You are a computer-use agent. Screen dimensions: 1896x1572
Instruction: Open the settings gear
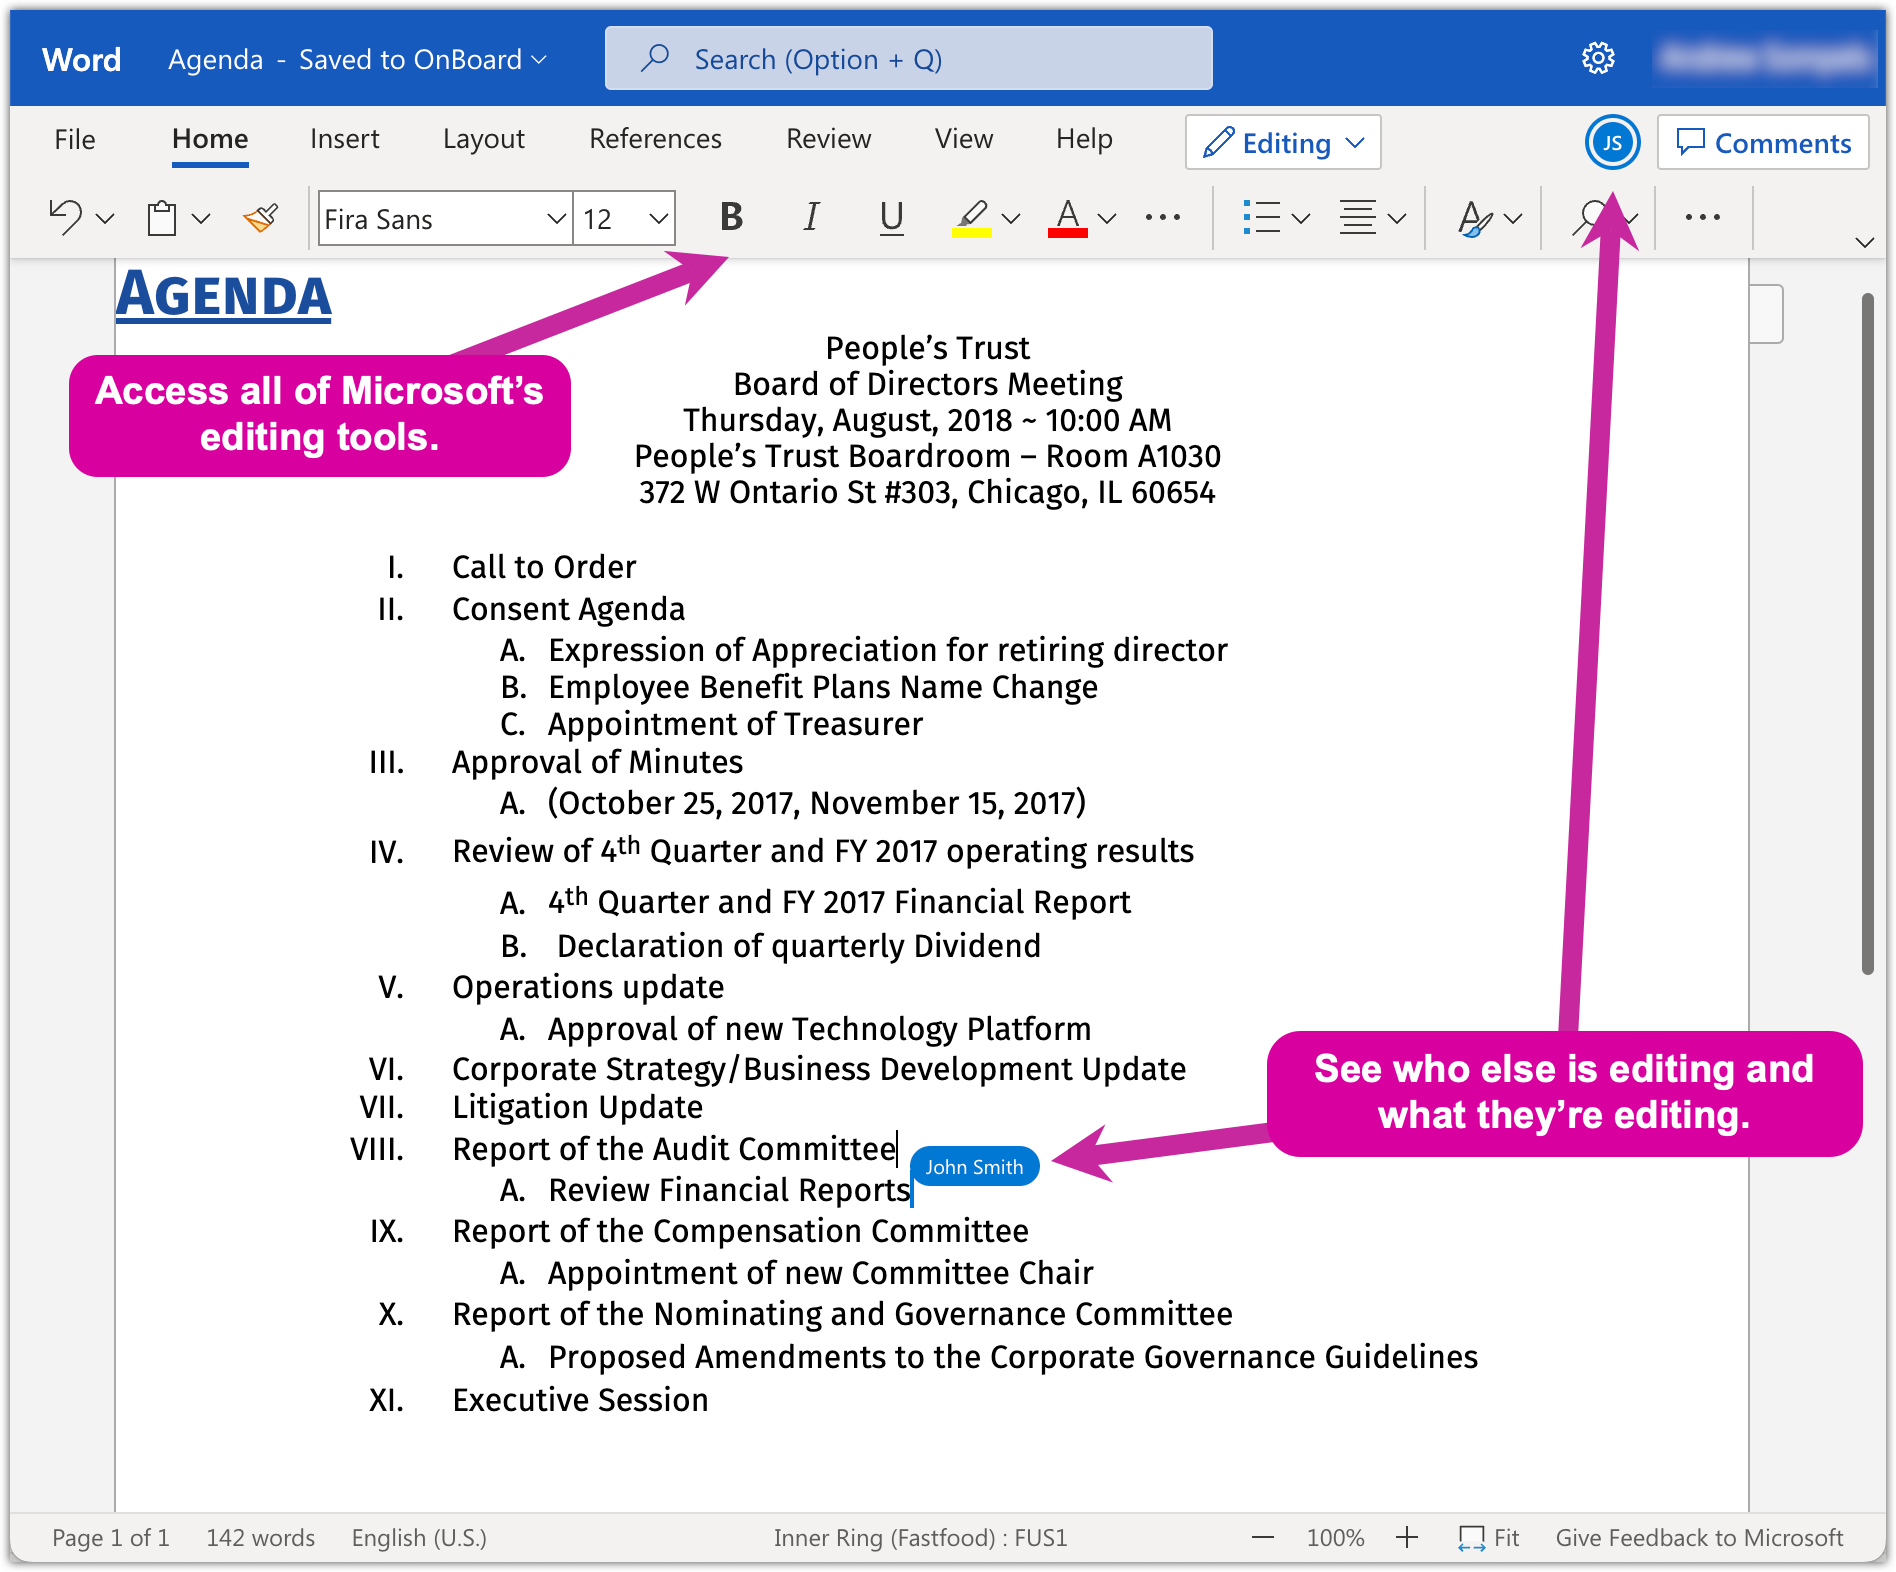[1598, 58]
